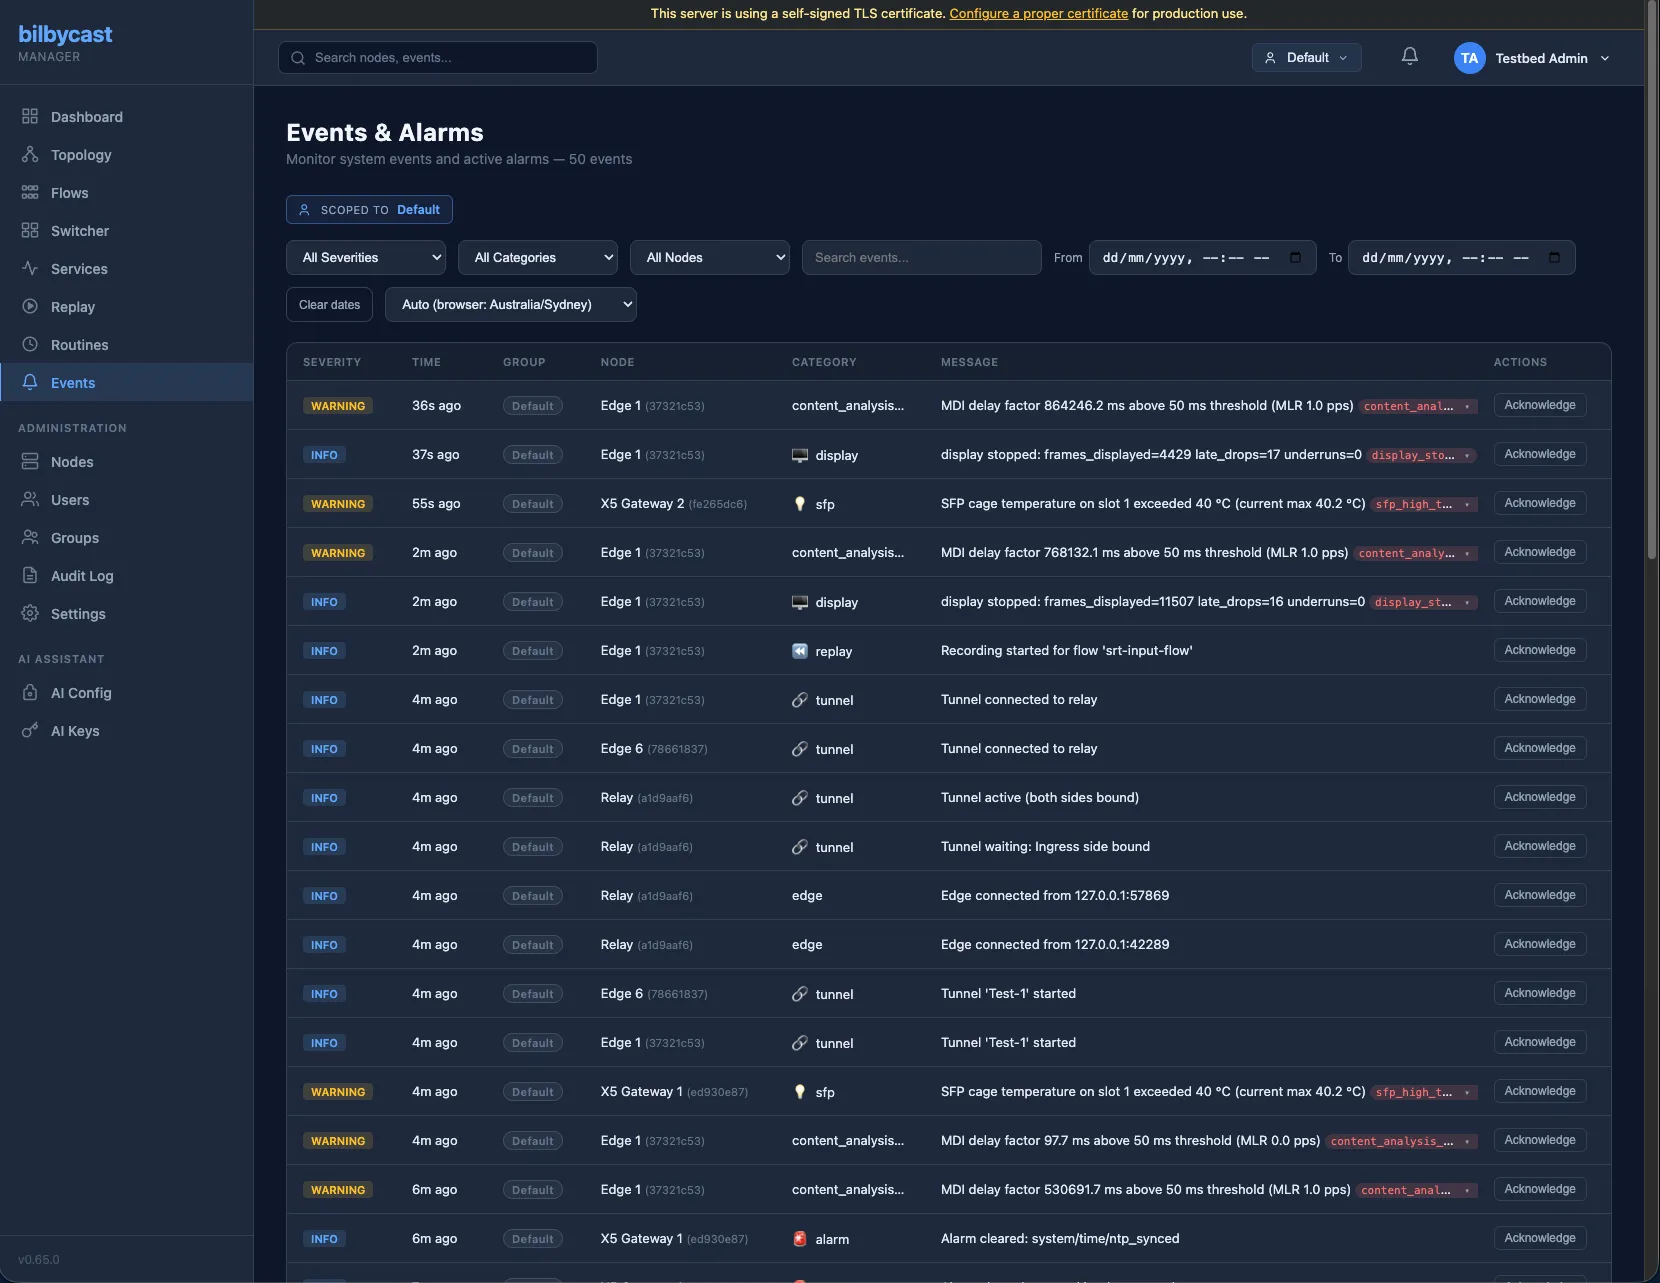Click the From date-time input
Viewport: 1660px width, 1283px height.
(1202, 258)
